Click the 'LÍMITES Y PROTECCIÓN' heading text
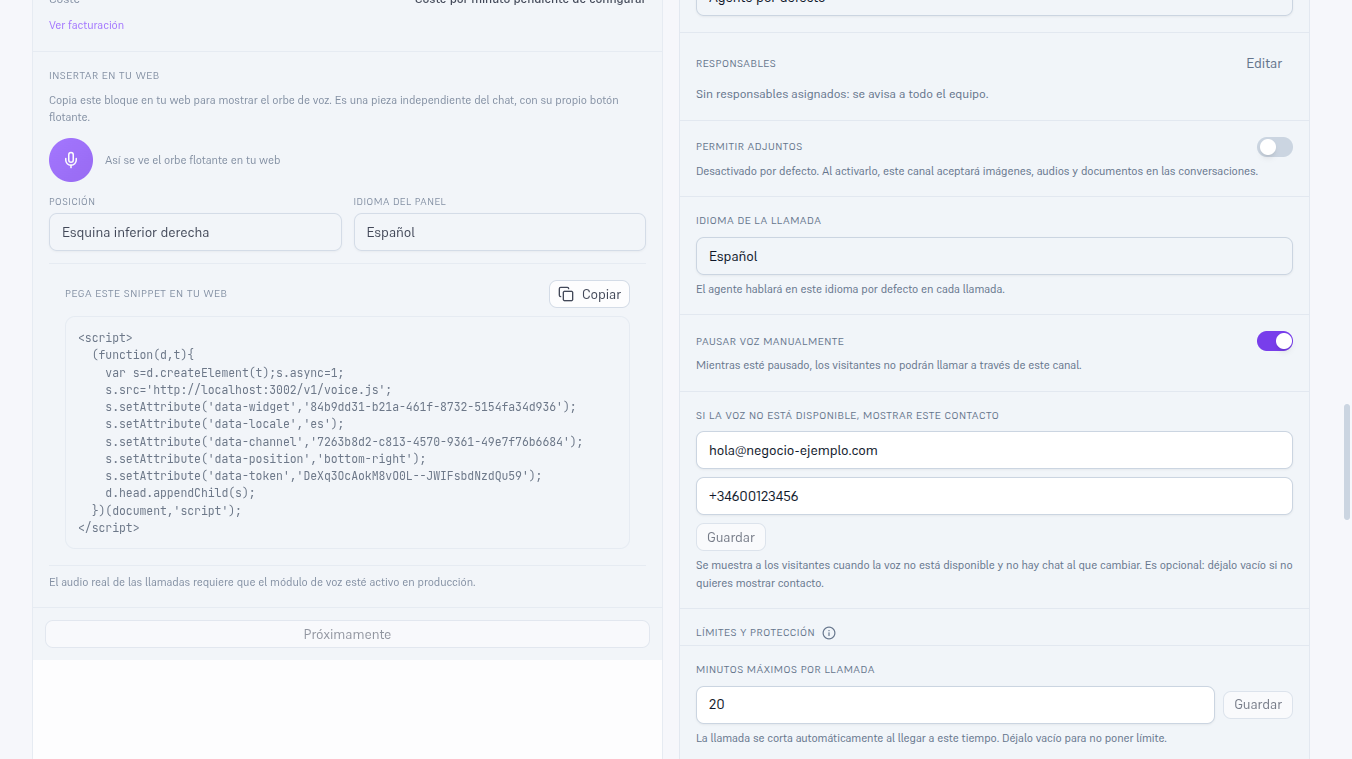 coord(755,633)
